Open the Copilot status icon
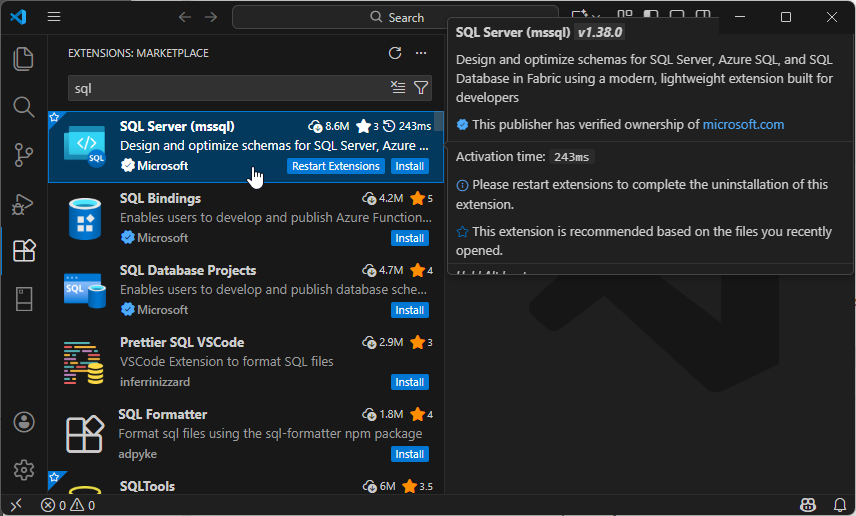The image size is (856, 516). [x=809, y=505]
